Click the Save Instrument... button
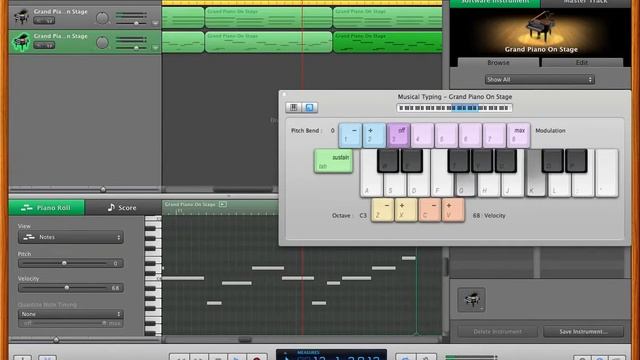This screenshot has width=640, height=360. pos(583,331)
